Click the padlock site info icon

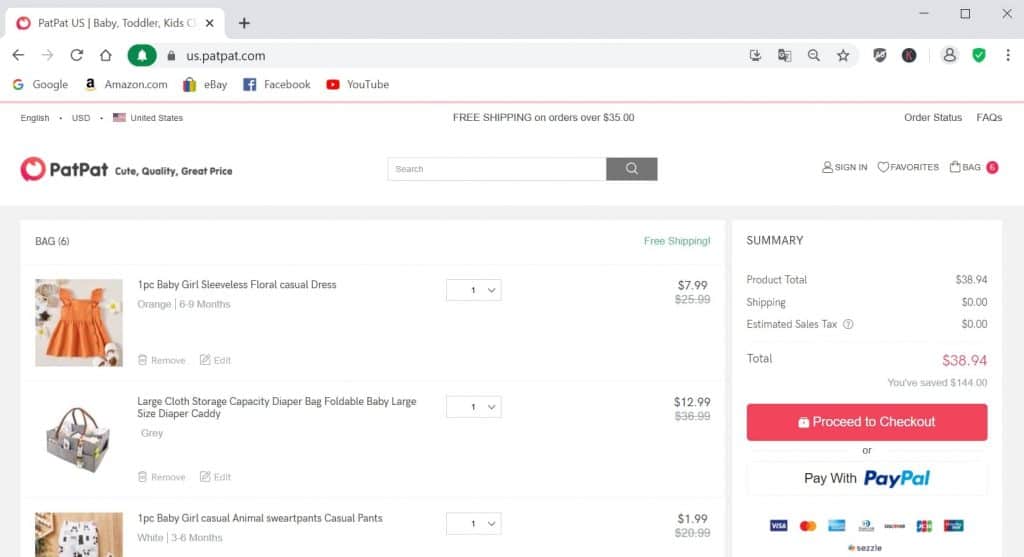point(171,56)
